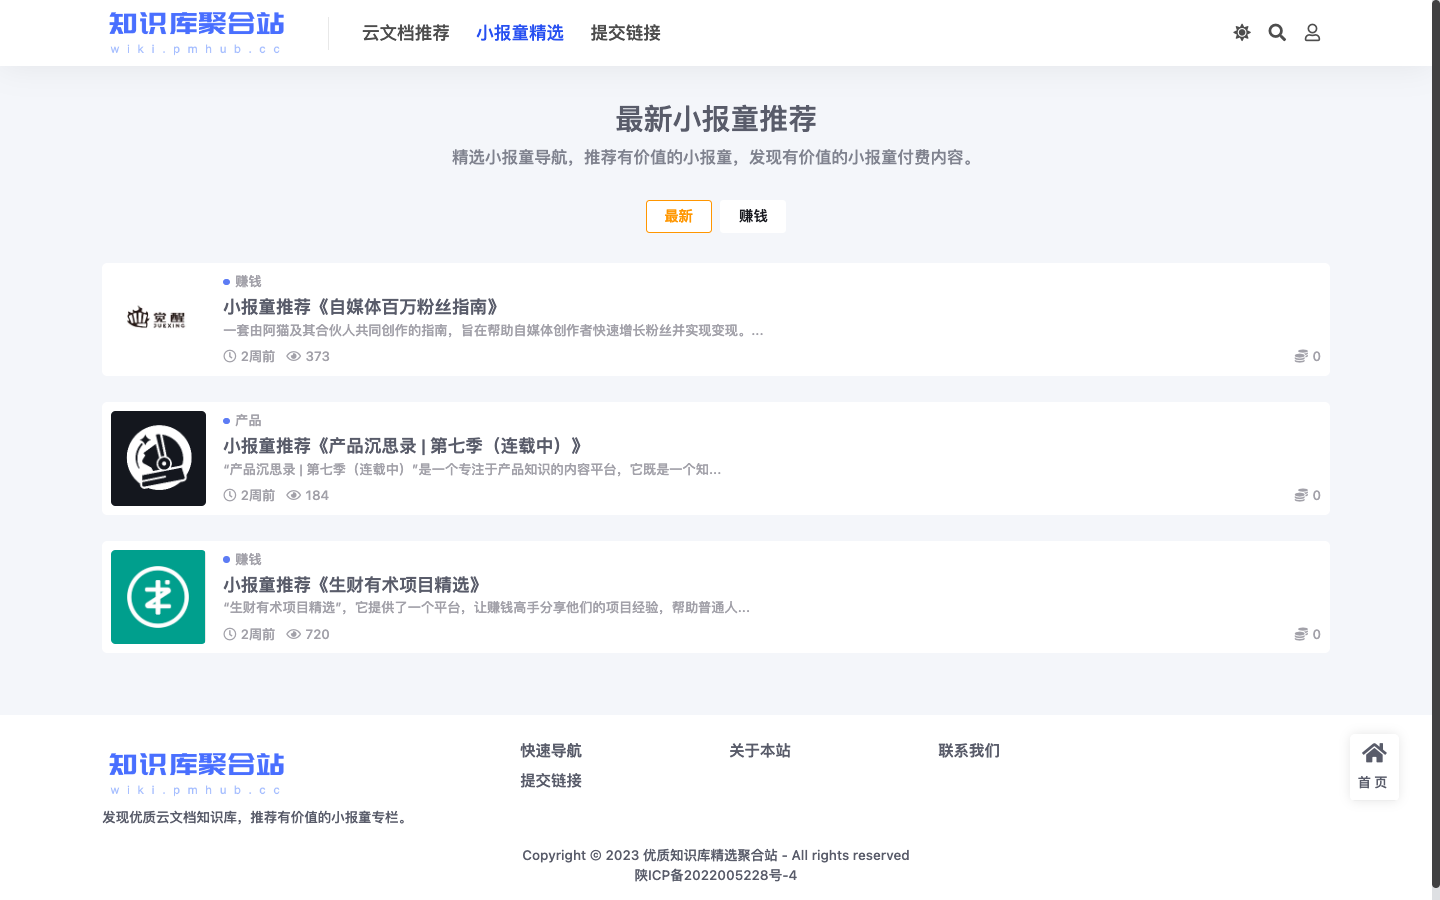Open 小报童推荐《生财有术项目精选》 article link
The height and width of the screenshot is (900, 1440).
(351, 585)
